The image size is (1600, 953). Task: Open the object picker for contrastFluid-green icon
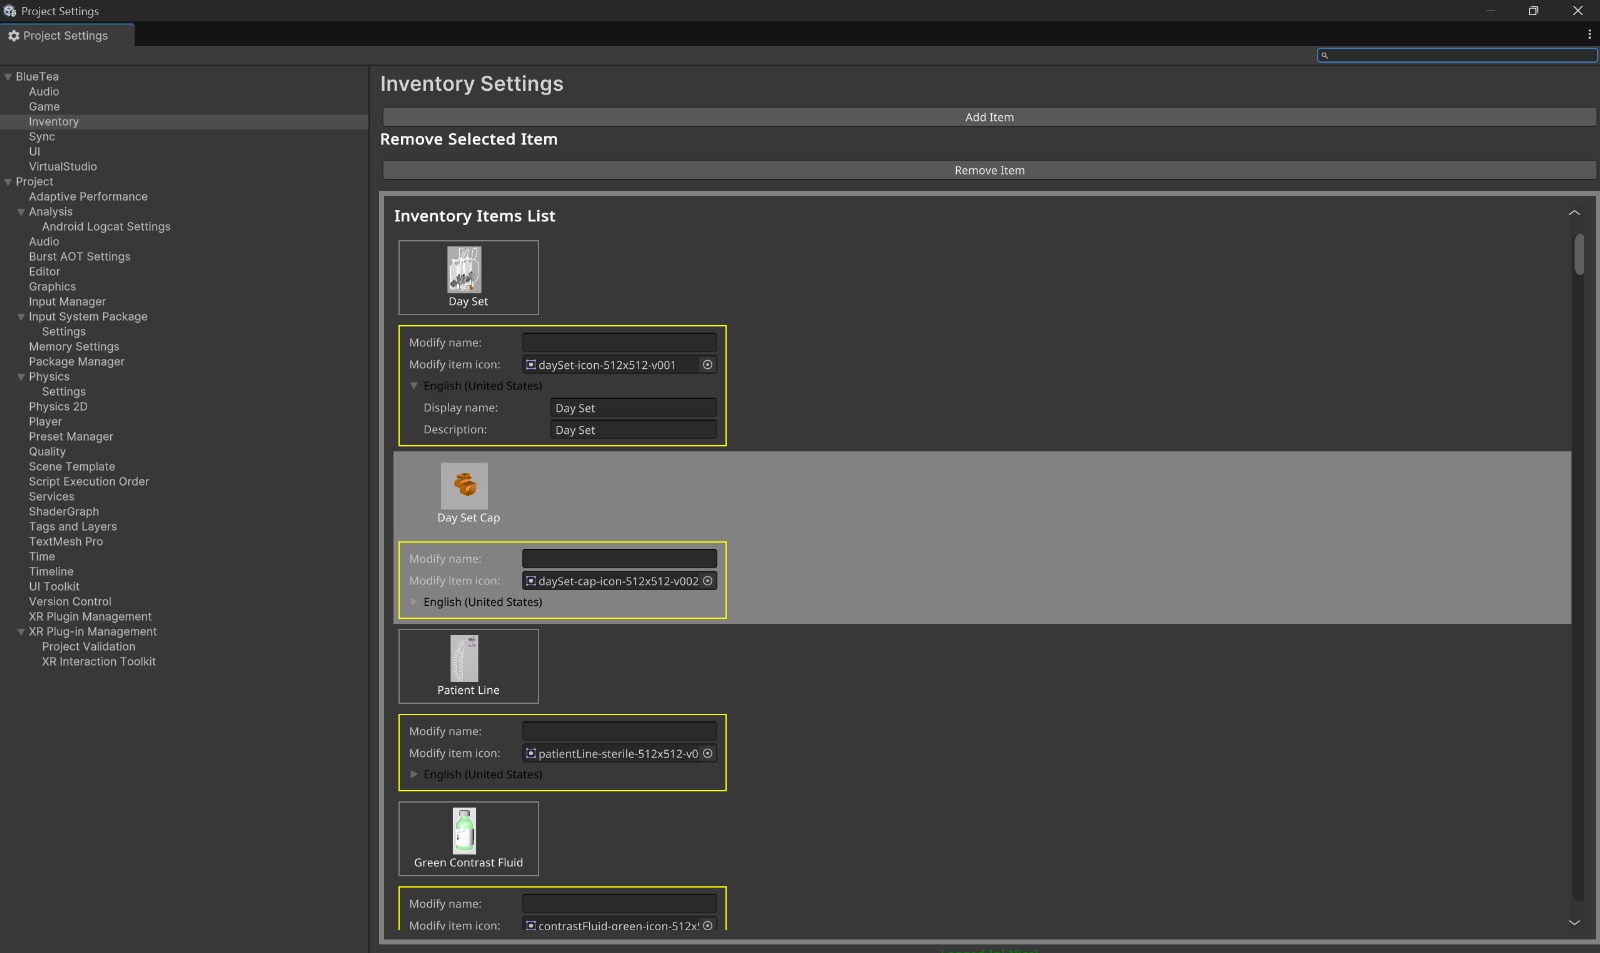(708, 925)
